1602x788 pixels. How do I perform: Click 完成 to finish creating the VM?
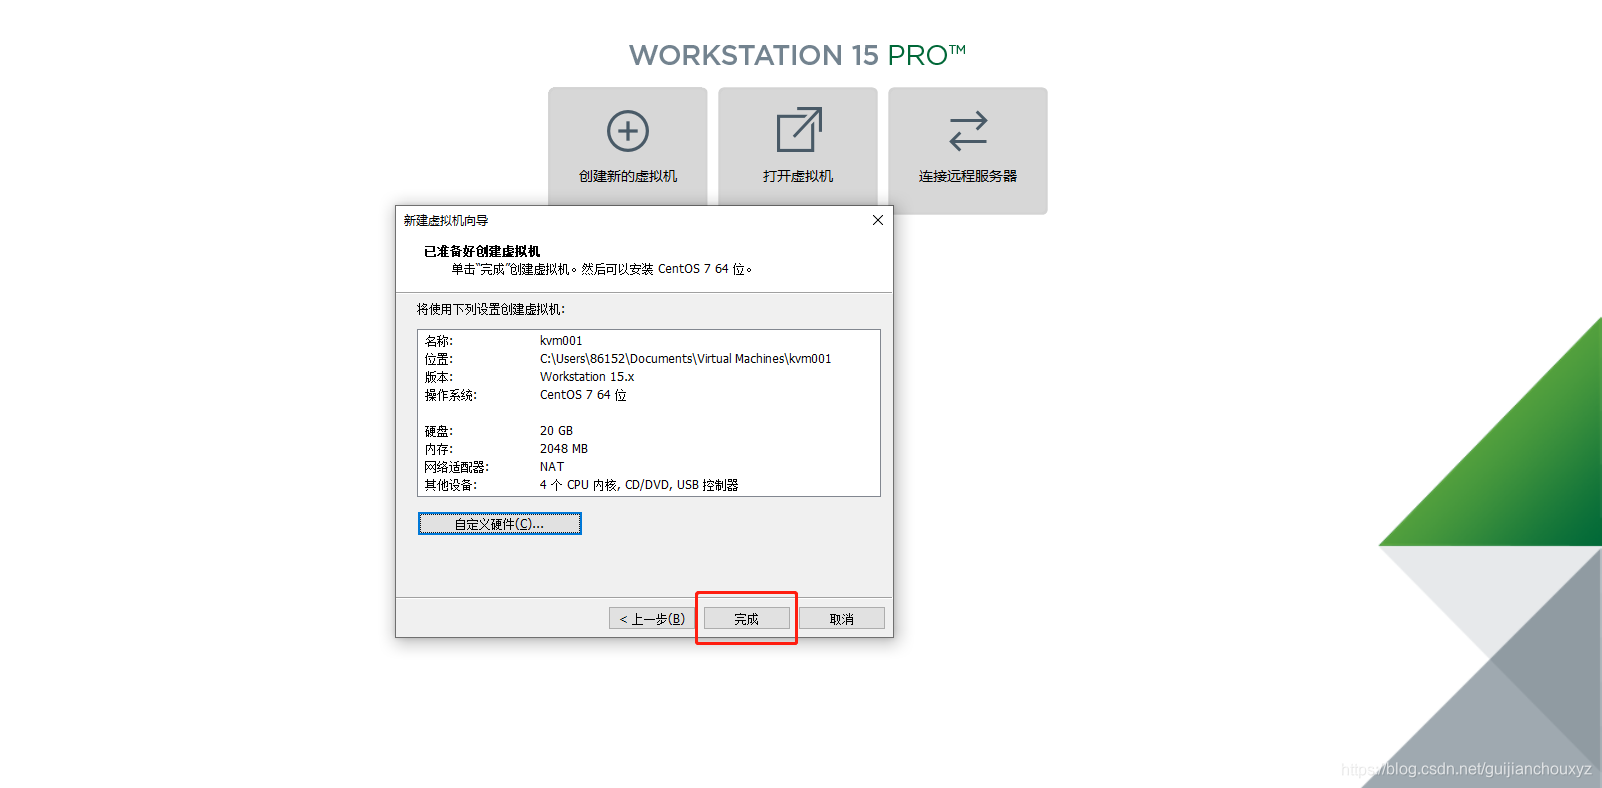coord(746,619)
